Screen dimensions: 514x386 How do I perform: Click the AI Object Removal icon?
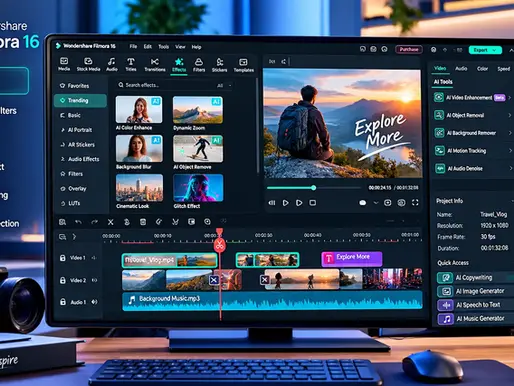pyautogui.click(x=439, y=115)
